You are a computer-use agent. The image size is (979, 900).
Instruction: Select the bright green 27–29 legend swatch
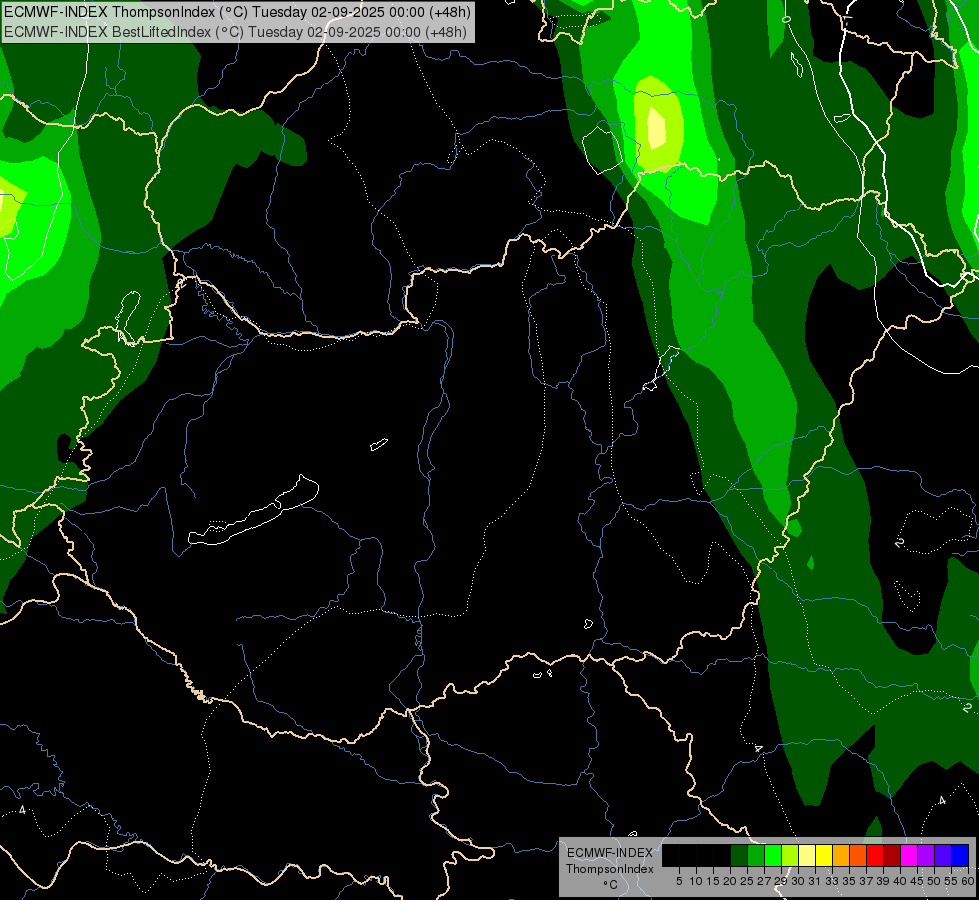point(773,855)
